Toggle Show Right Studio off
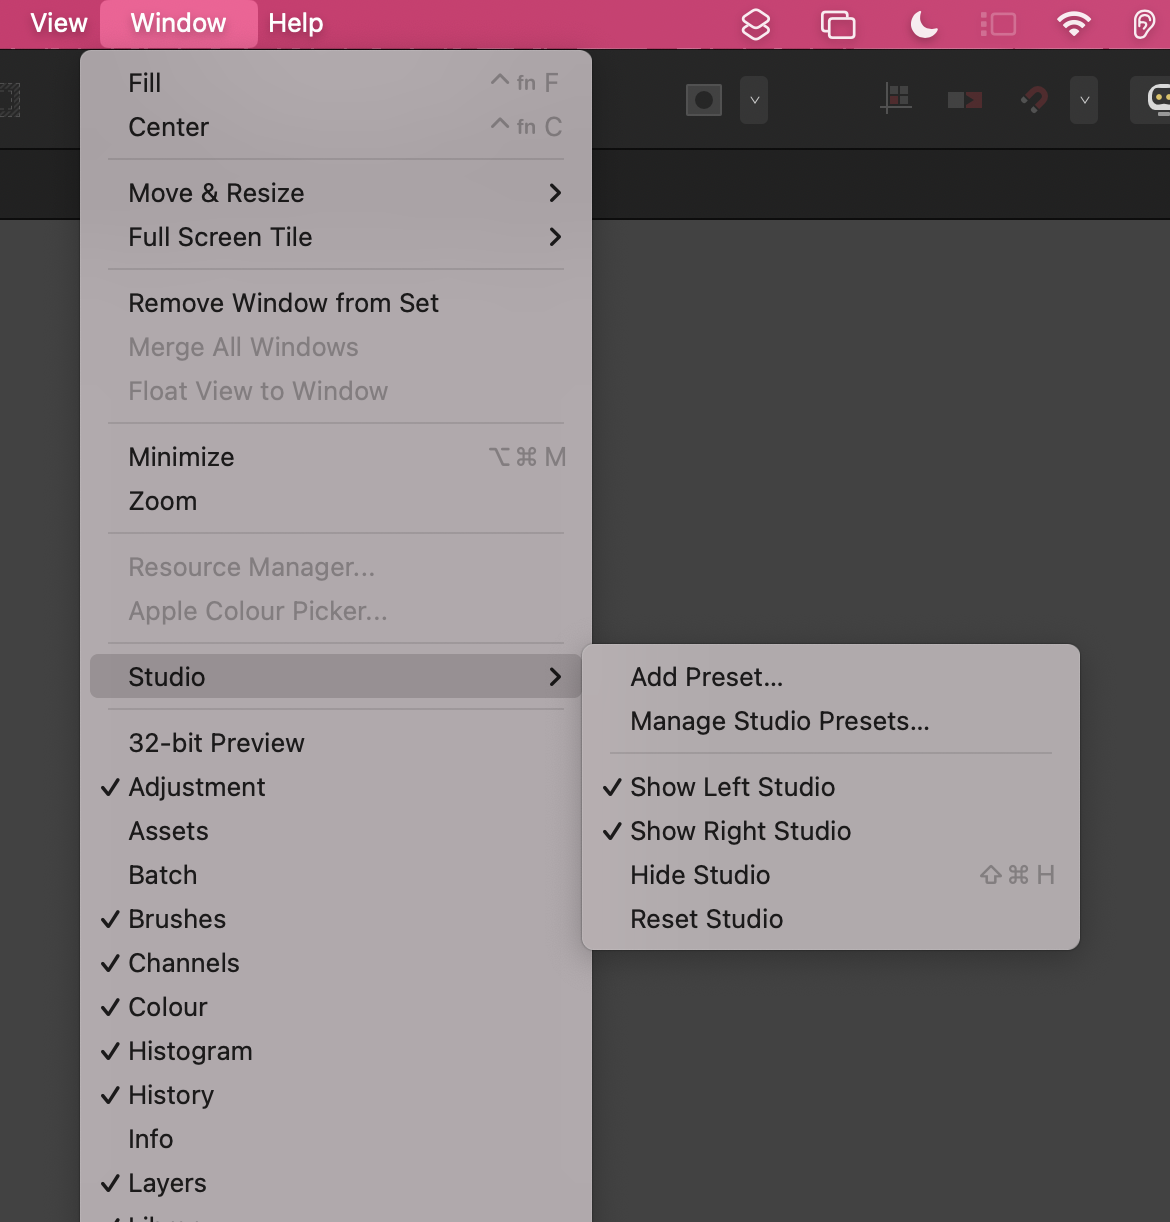1170x1222 pixels. point(740,831)
